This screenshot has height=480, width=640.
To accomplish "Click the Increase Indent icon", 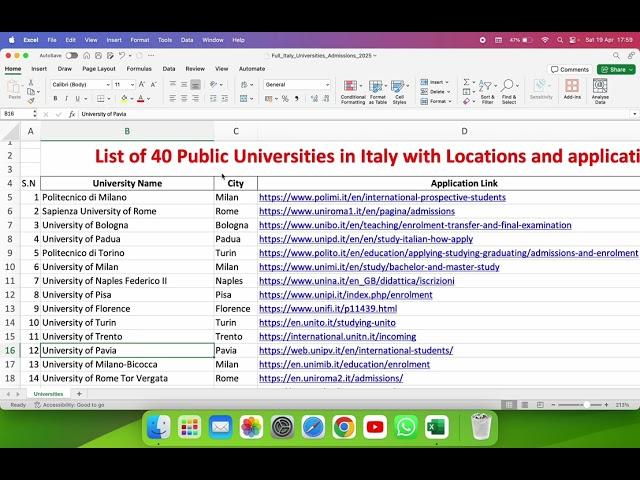I will [x=224, y=98].
